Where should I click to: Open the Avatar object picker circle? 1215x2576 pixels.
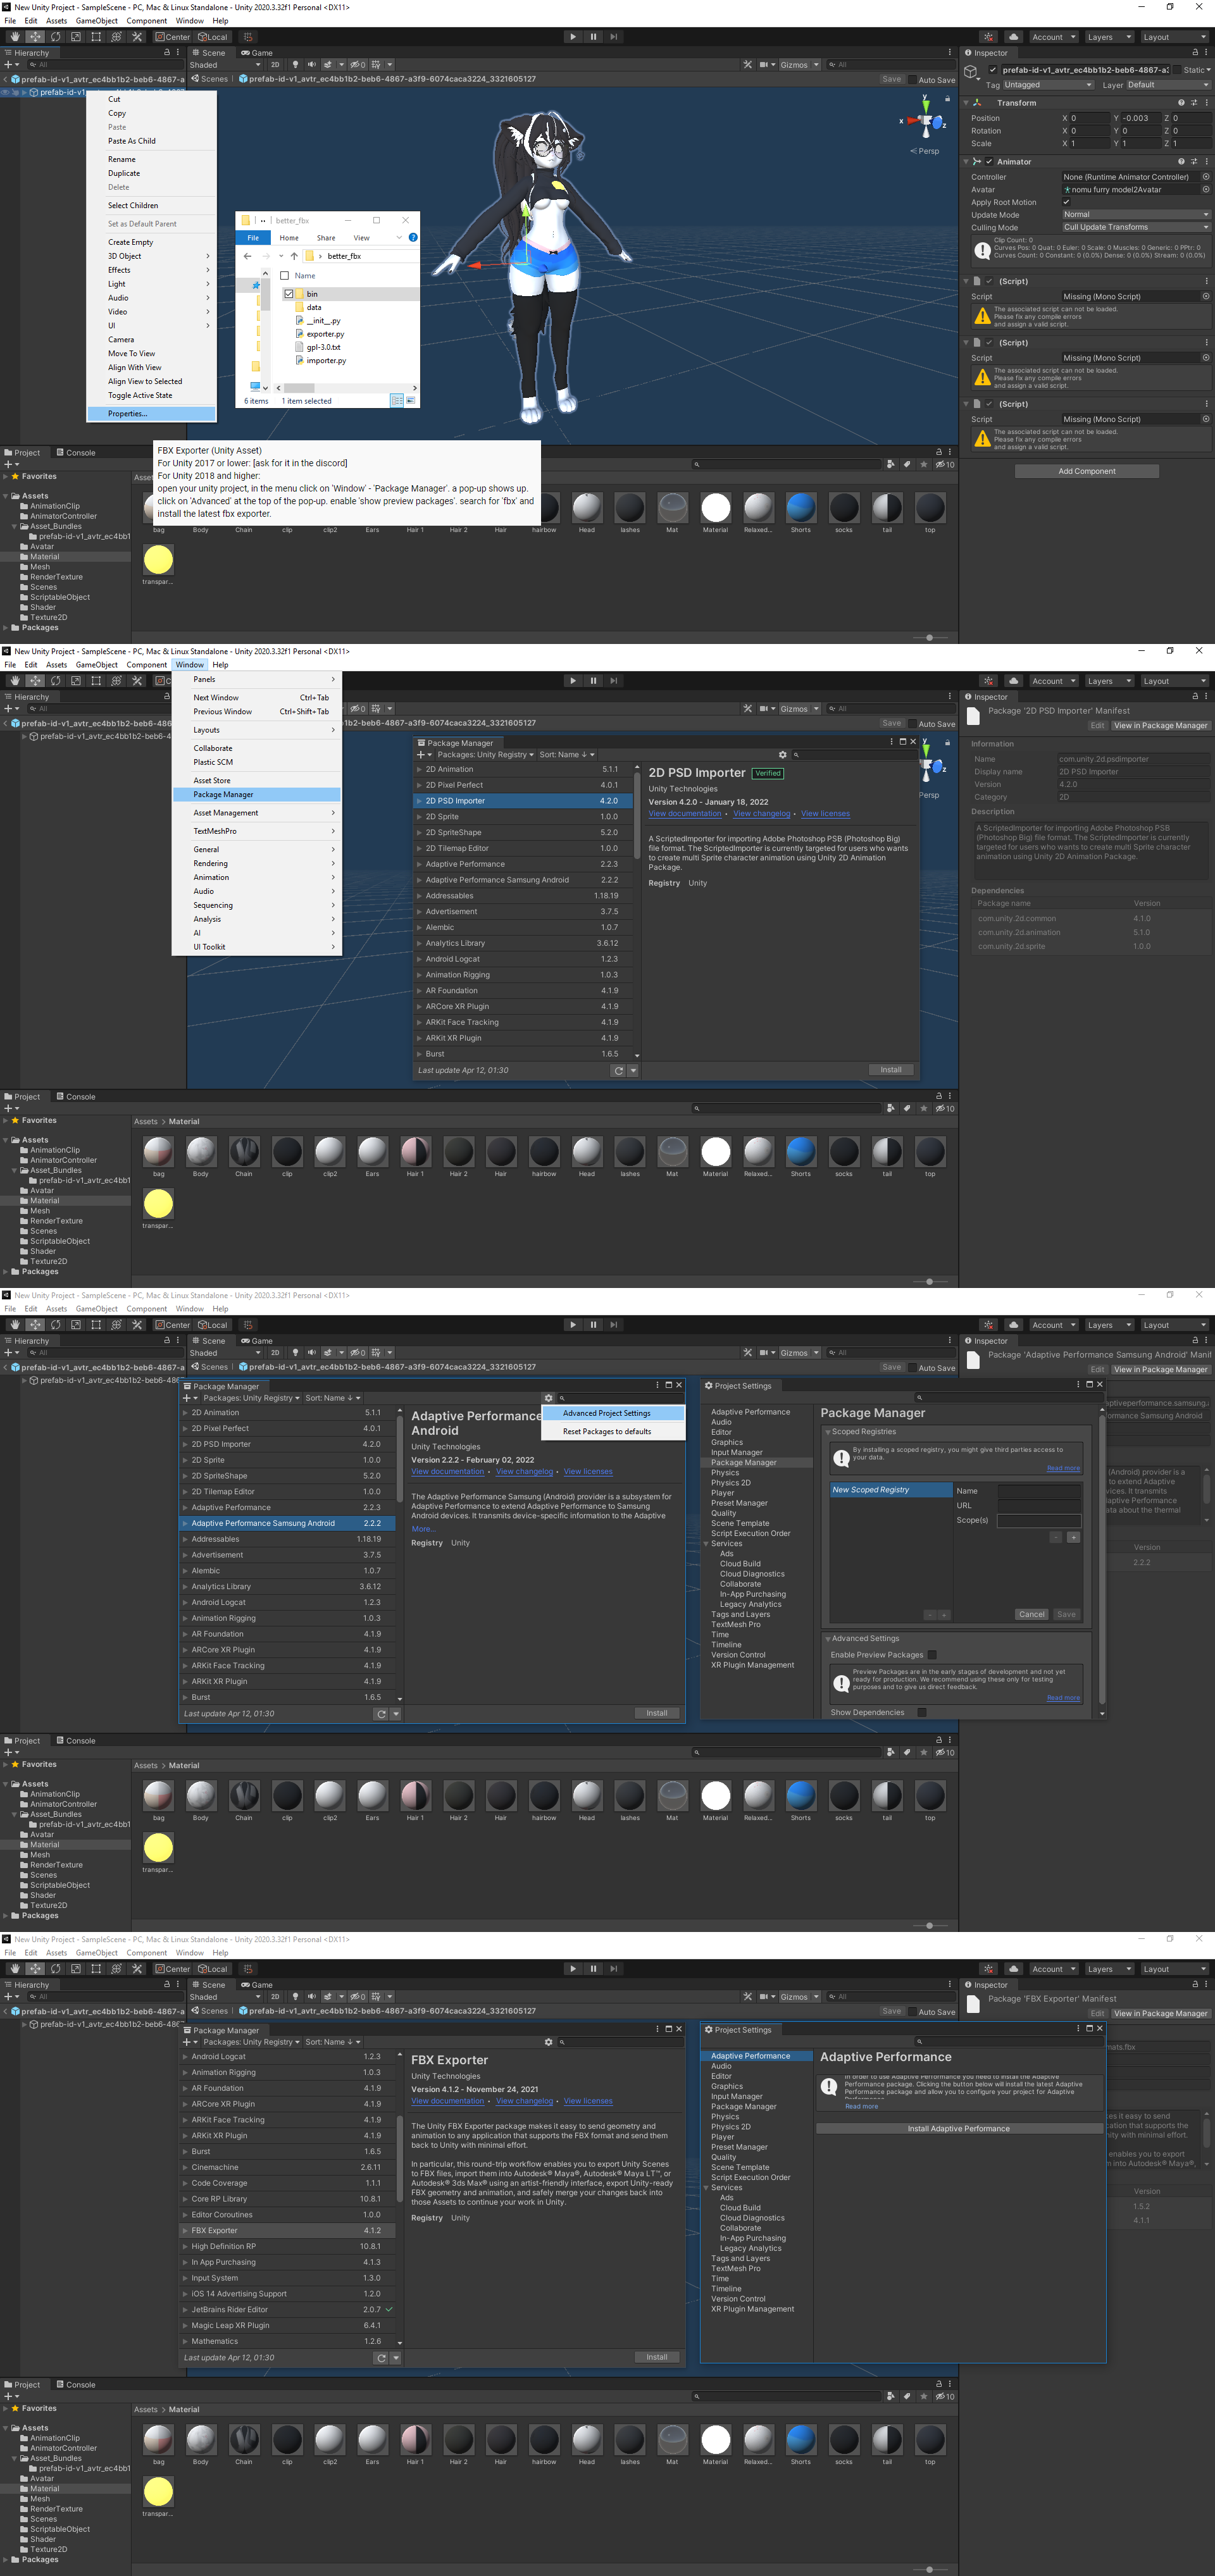(x=1205, y=190)
